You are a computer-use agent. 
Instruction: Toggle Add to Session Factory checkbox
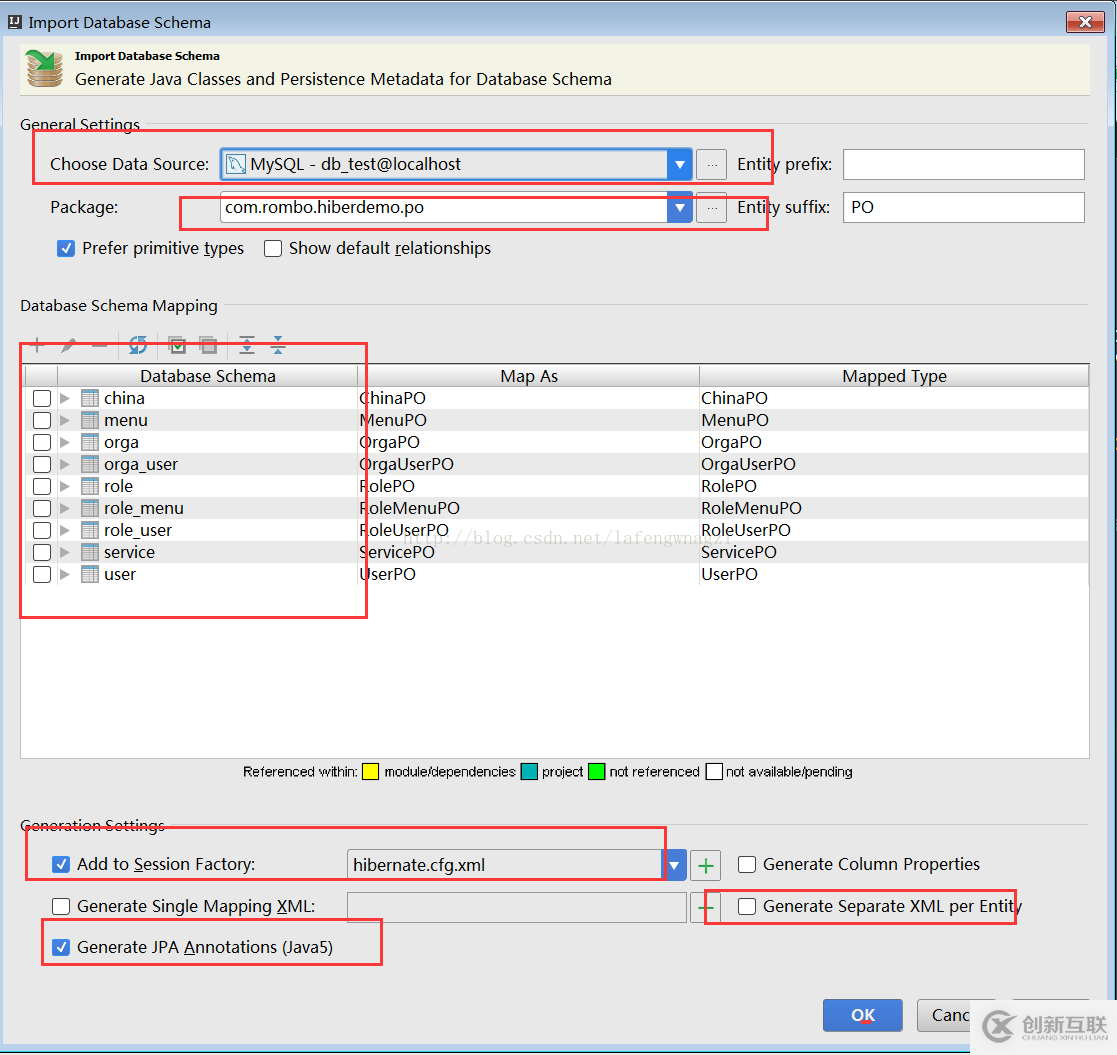(61, 865)
